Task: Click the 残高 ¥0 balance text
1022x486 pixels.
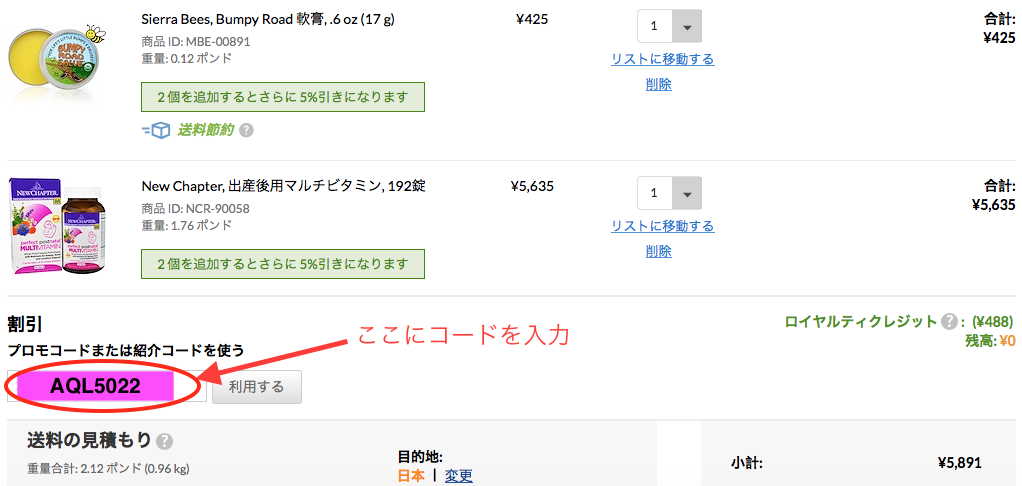Action: point(990,340)
